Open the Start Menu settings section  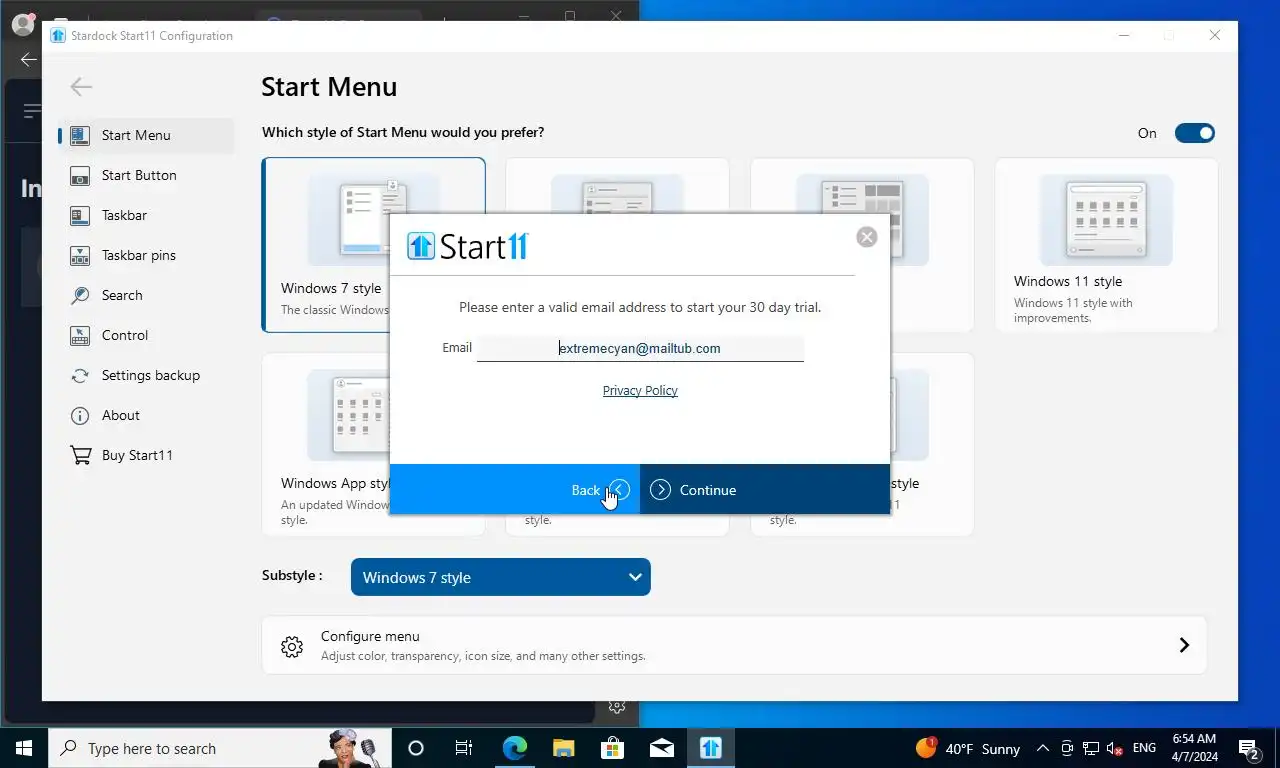tap(146, 135)
